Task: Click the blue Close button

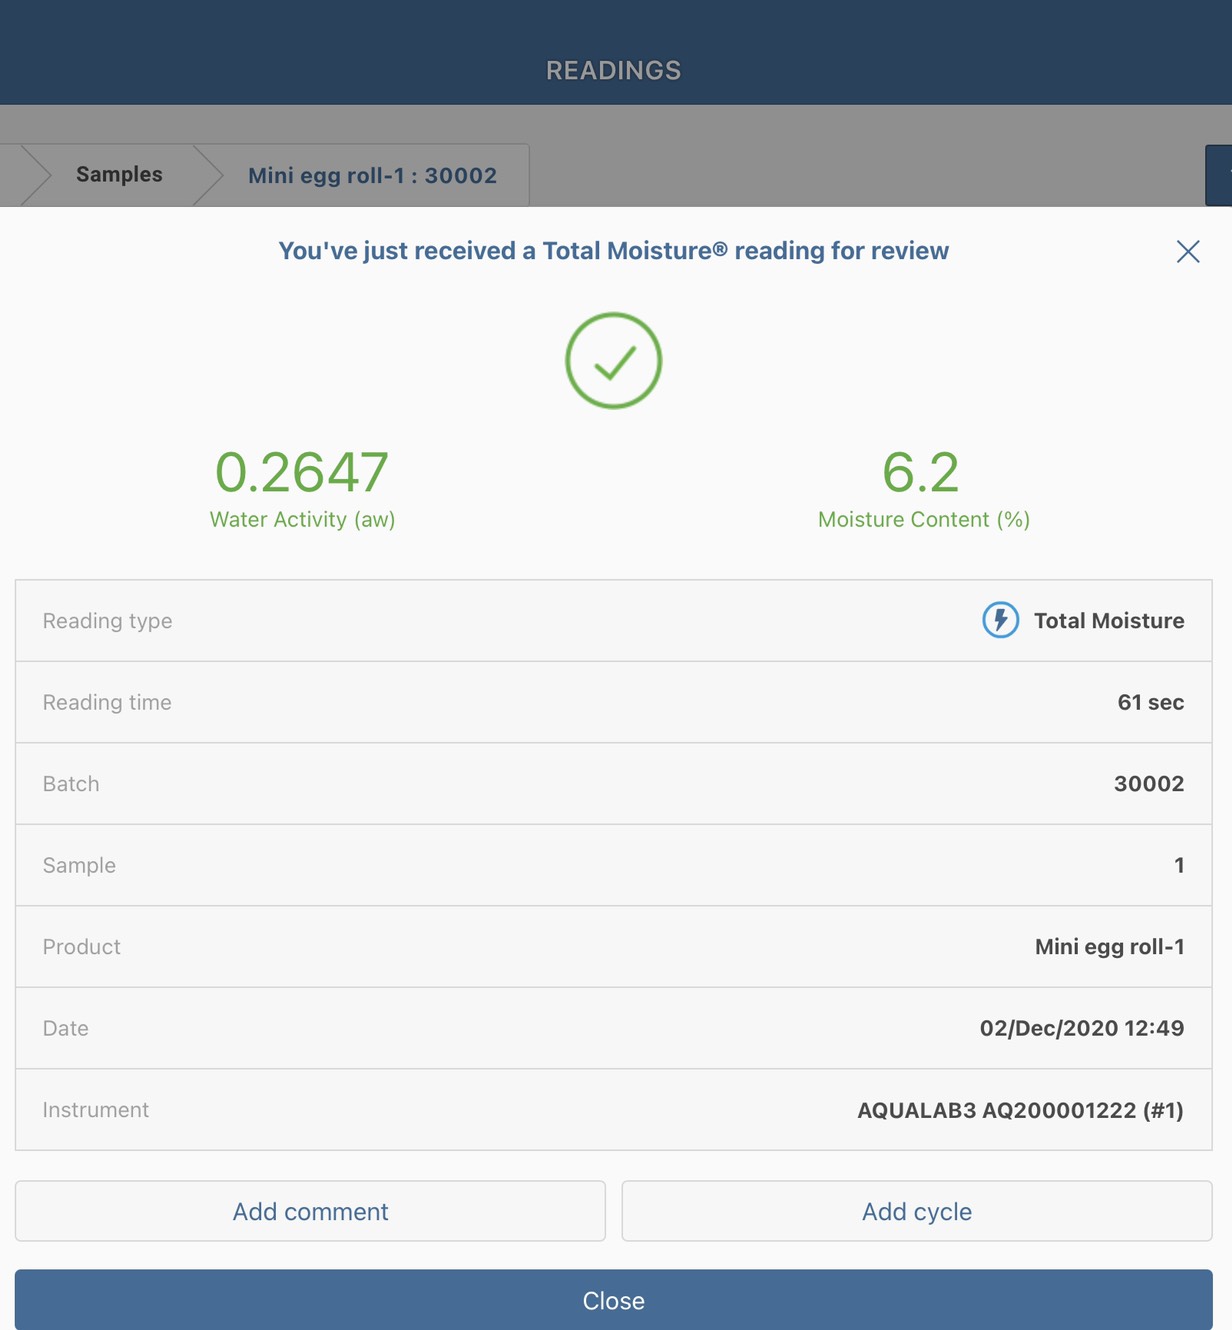Action: coord(613,1300)
